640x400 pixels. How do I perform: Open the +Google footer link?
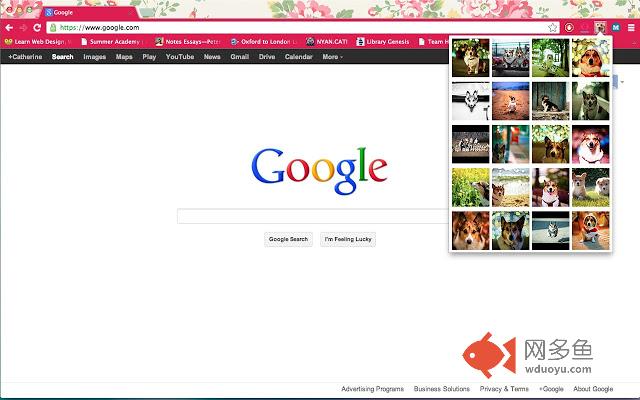[x=551, y=389]
